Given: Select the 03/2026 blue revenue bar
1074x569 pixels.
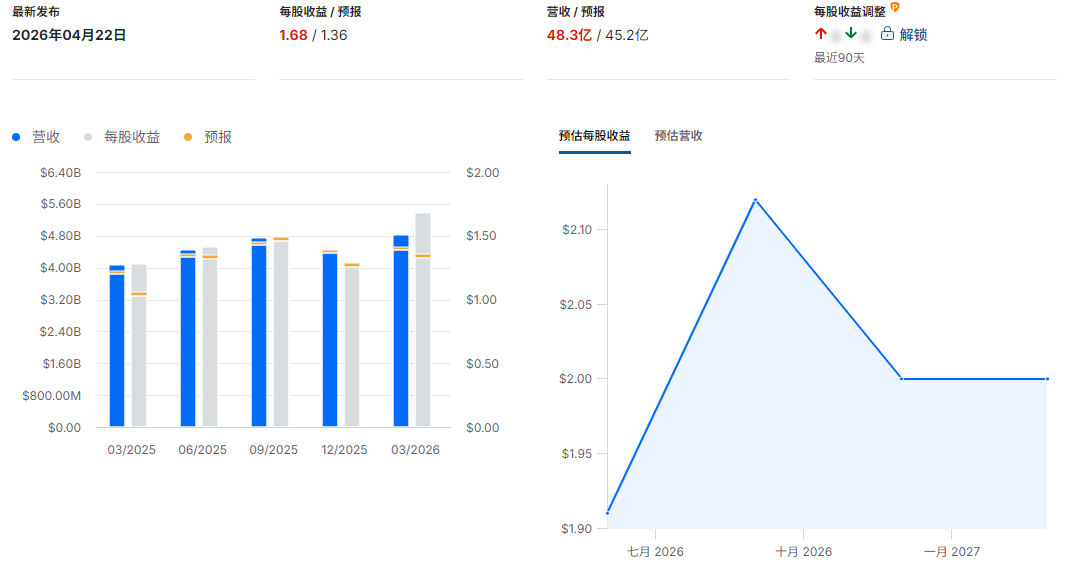Looking at the screenshot, I should coord(401,331).
